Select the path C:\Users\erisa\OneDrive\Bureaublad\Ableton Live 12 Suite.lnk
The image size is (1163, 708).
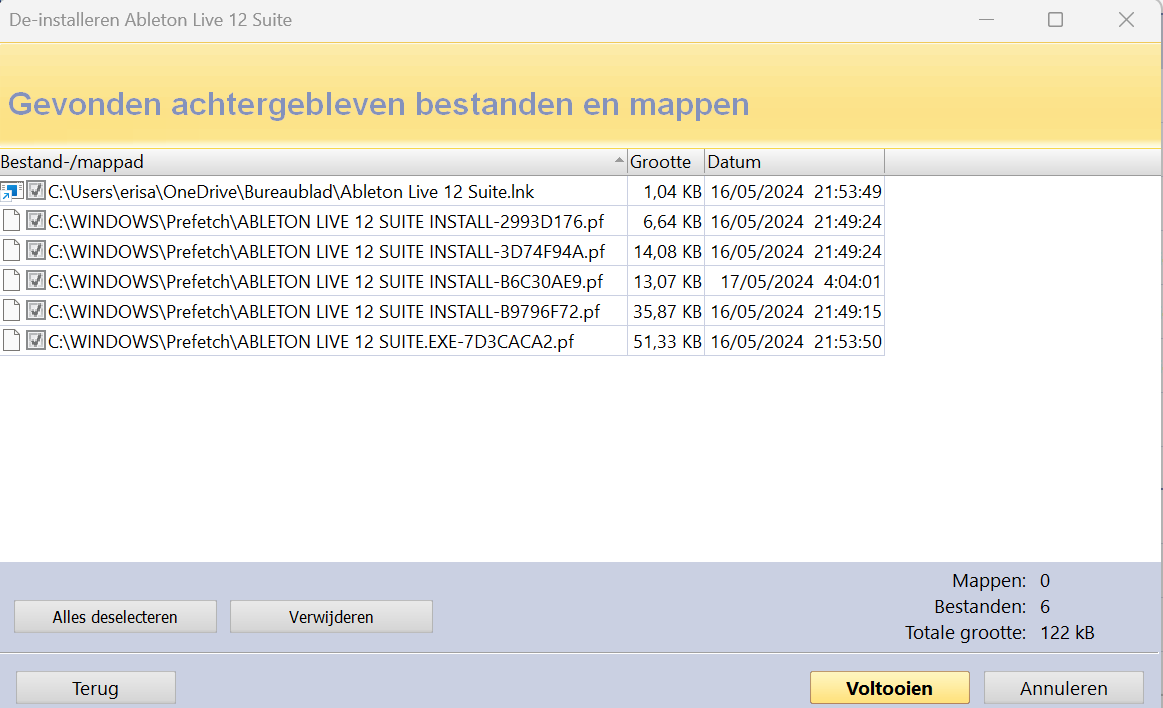291,192
